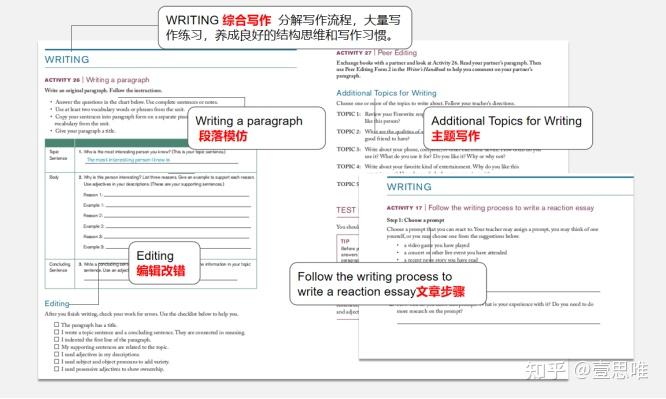Tick 'The paragraph has a title' checkbox
The width and height of the screenshot is (666, 399).
pyautogui.click(x=56, y=325)
